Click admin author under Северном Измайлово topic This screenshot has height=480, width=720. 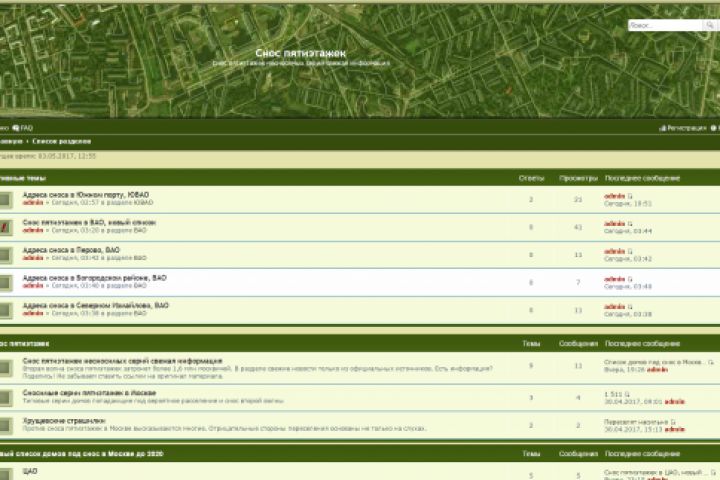[33, 313]
